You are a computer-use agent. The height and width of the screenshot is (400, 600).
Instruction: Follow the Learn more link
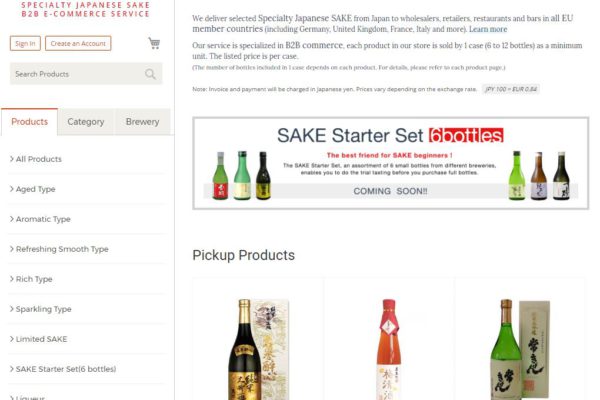(488, 29)
